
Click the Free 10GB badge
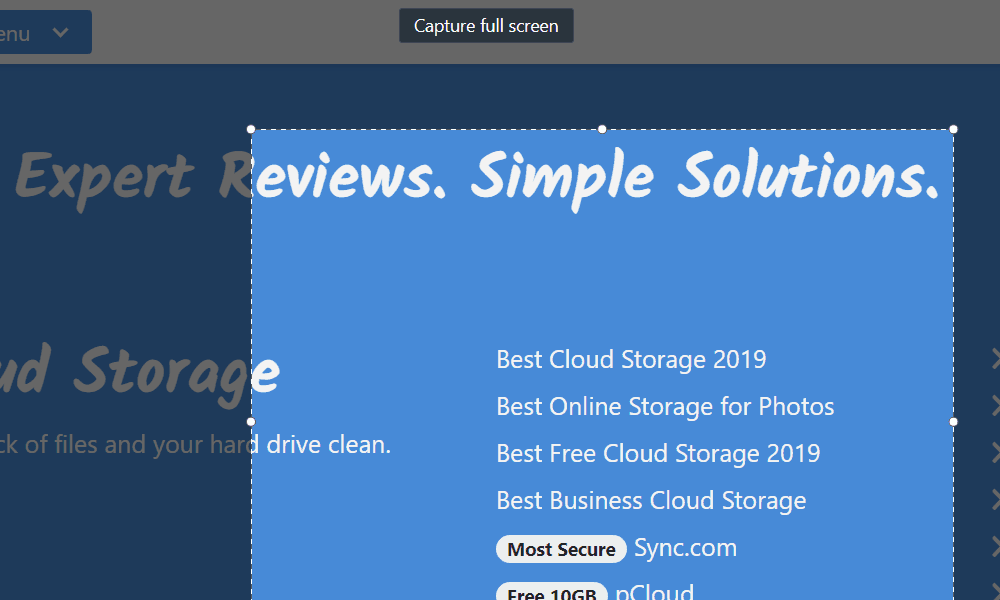pos(551,594)
